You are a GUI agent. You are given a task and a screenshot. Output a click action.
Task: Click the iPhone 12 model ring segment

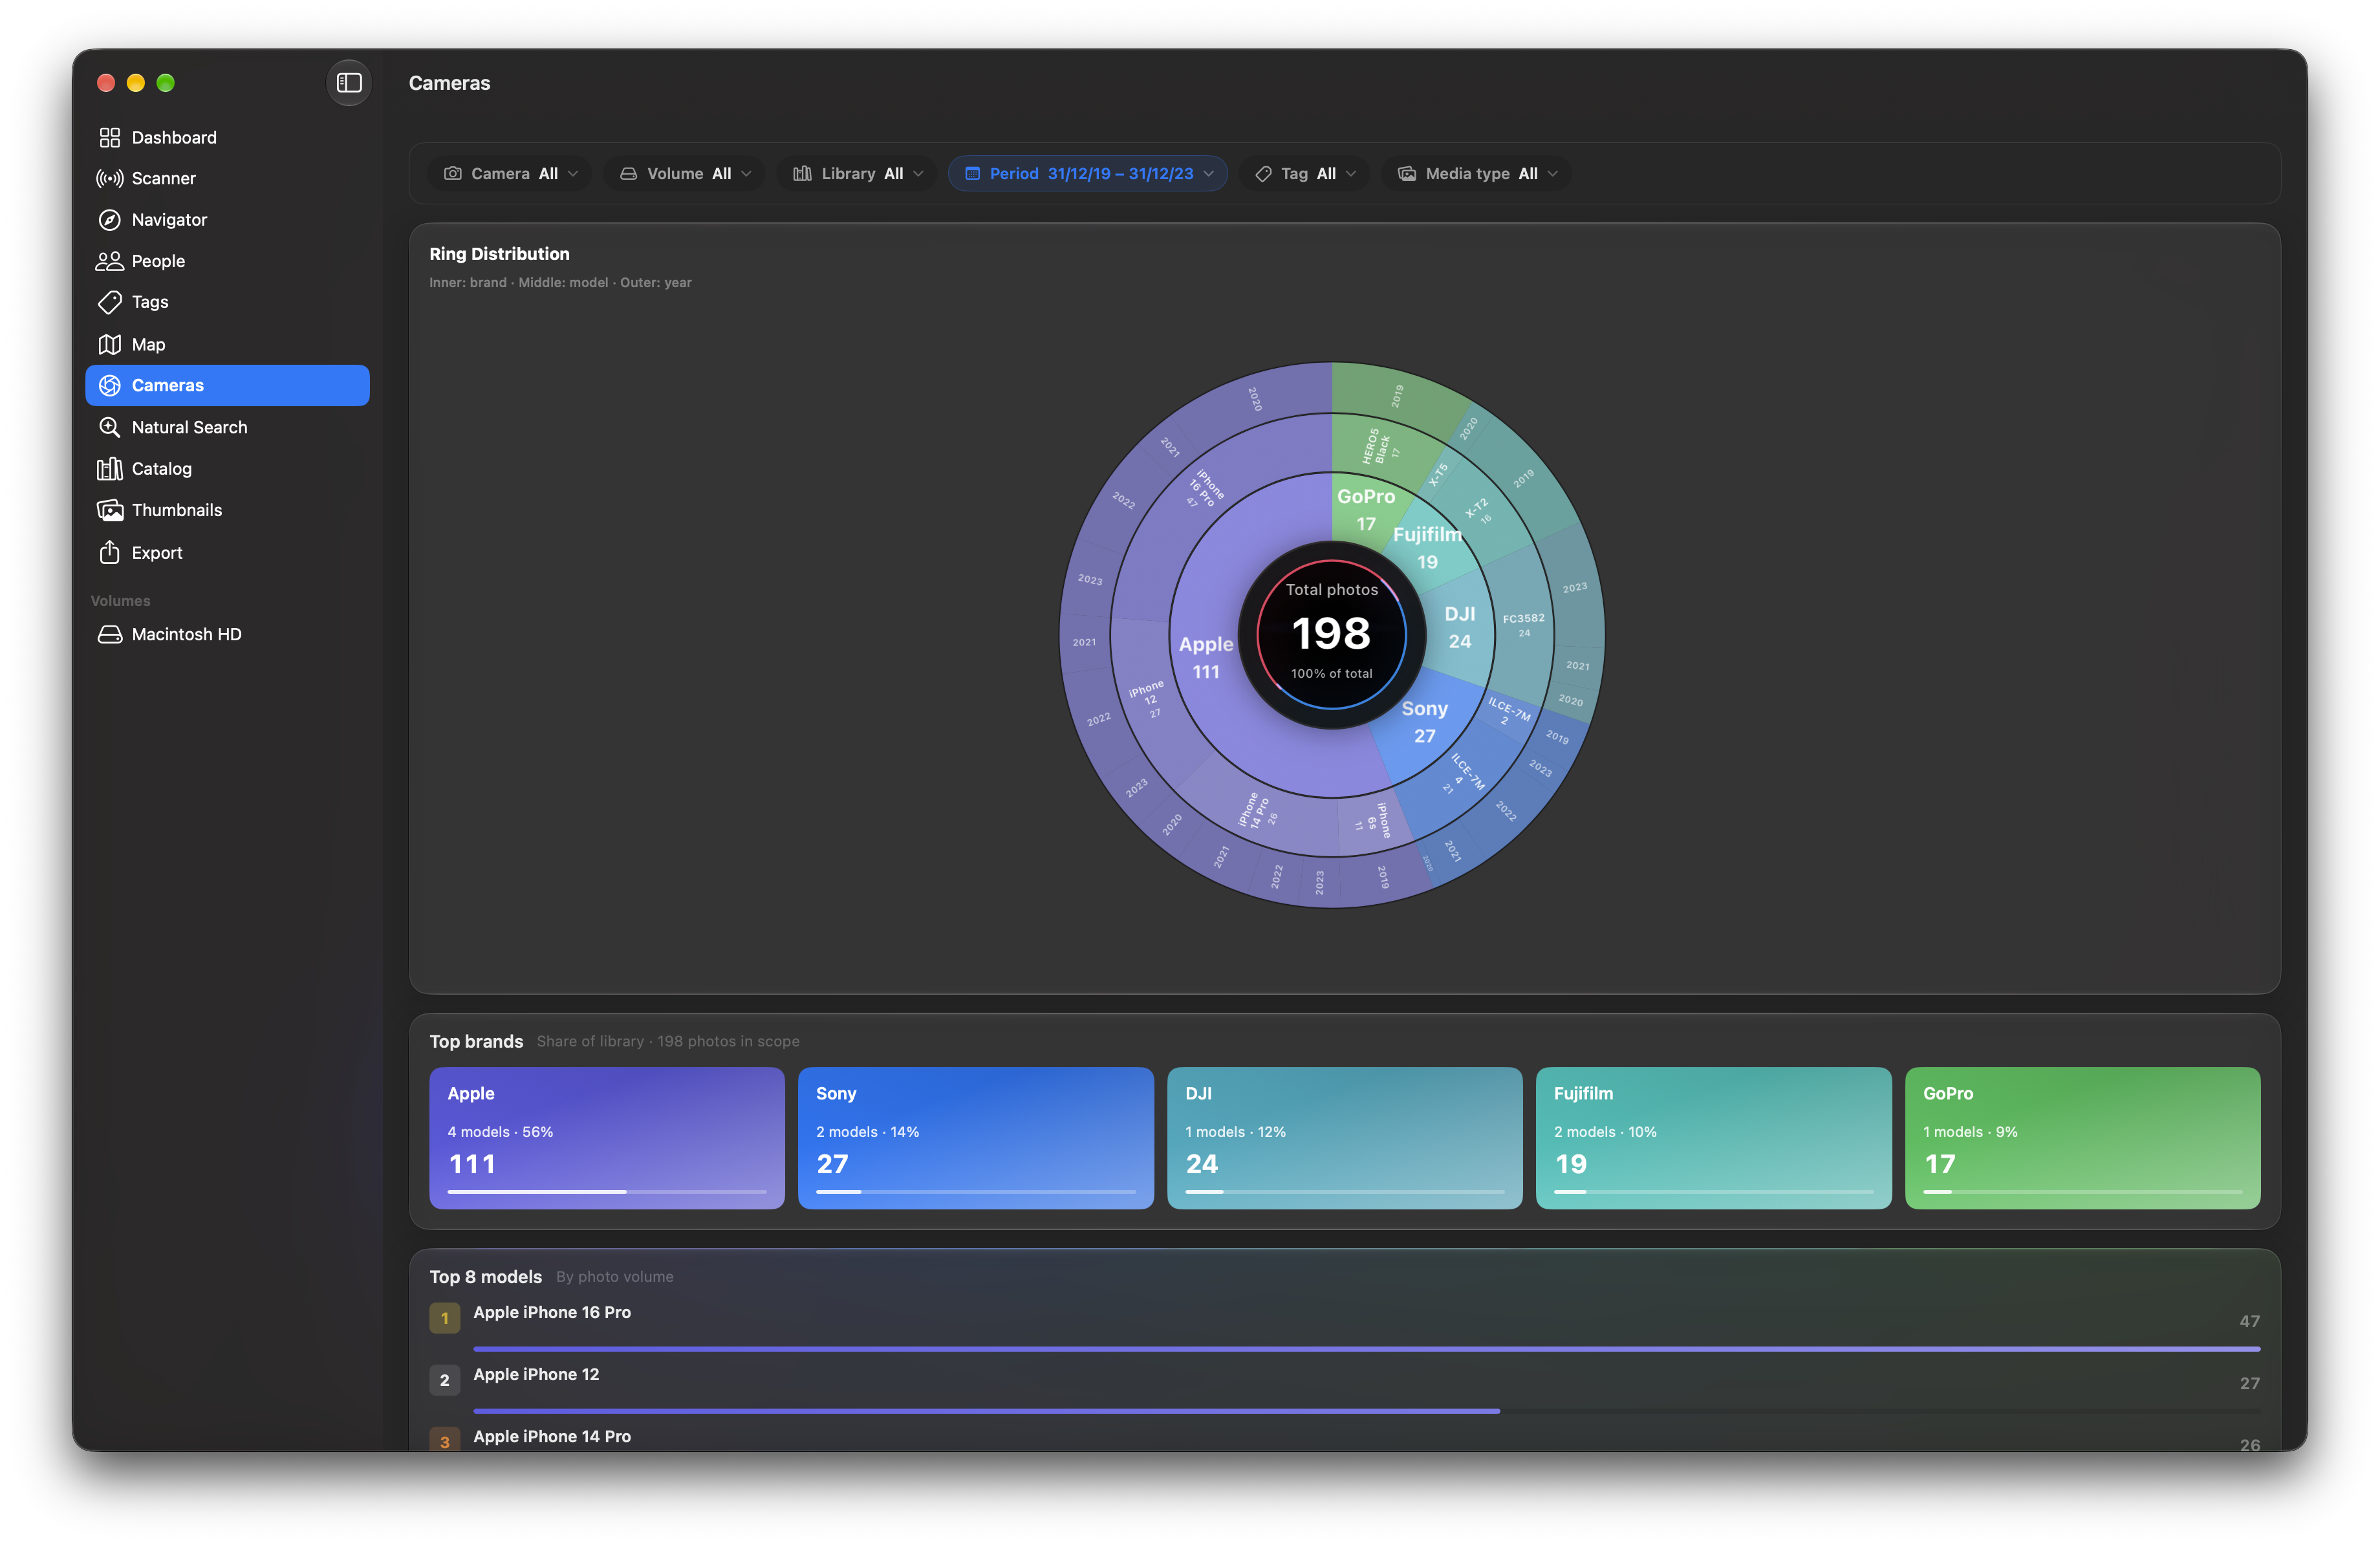click(1148, 699)
